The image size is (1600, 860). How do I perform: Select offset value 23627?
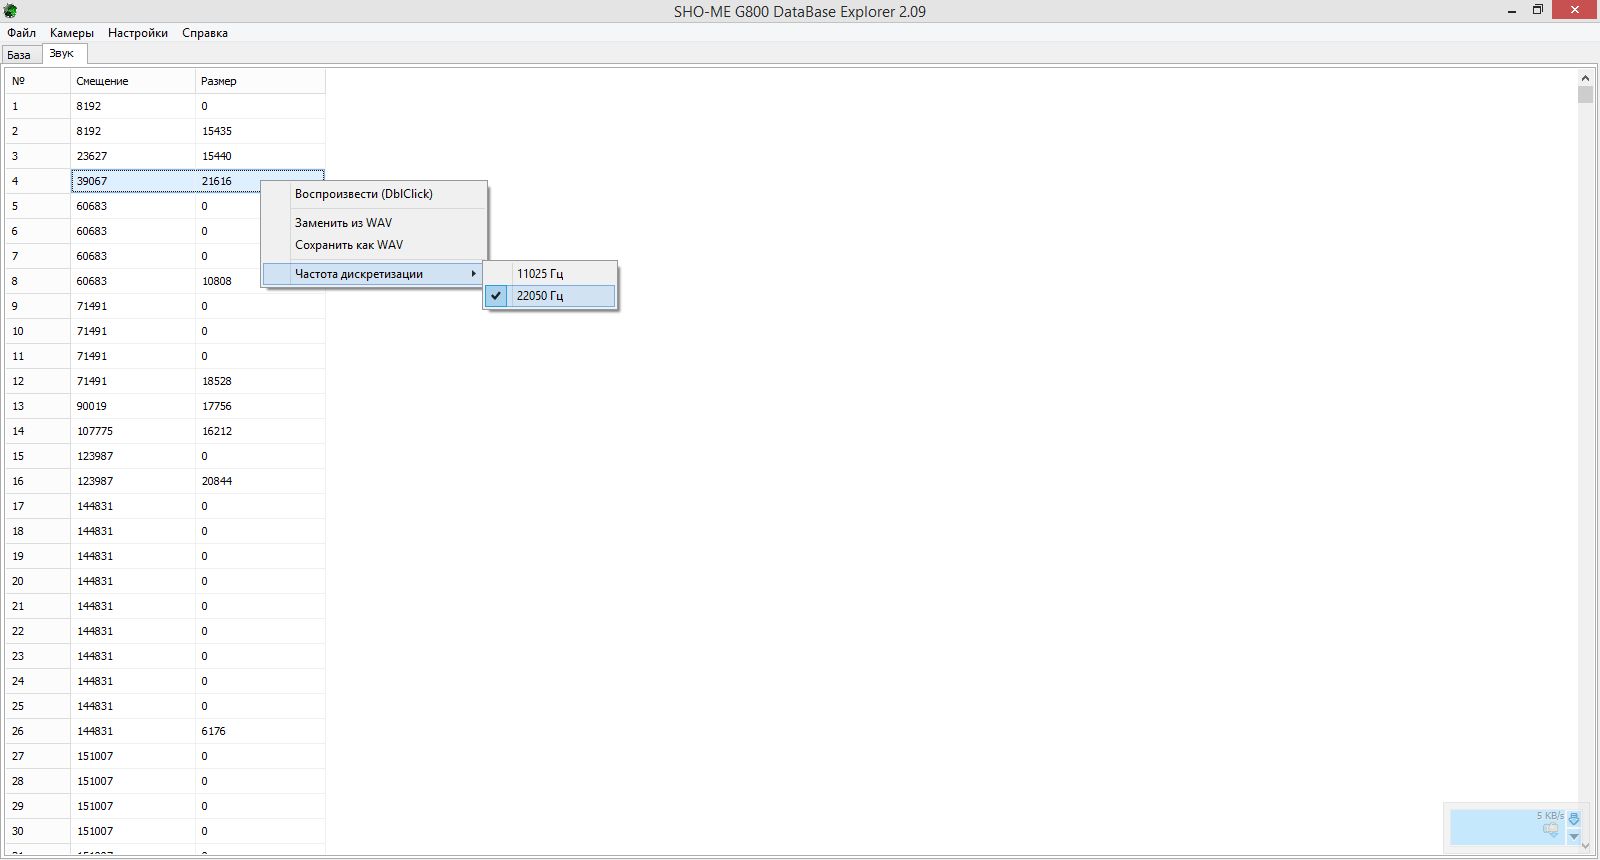point(92,156)
